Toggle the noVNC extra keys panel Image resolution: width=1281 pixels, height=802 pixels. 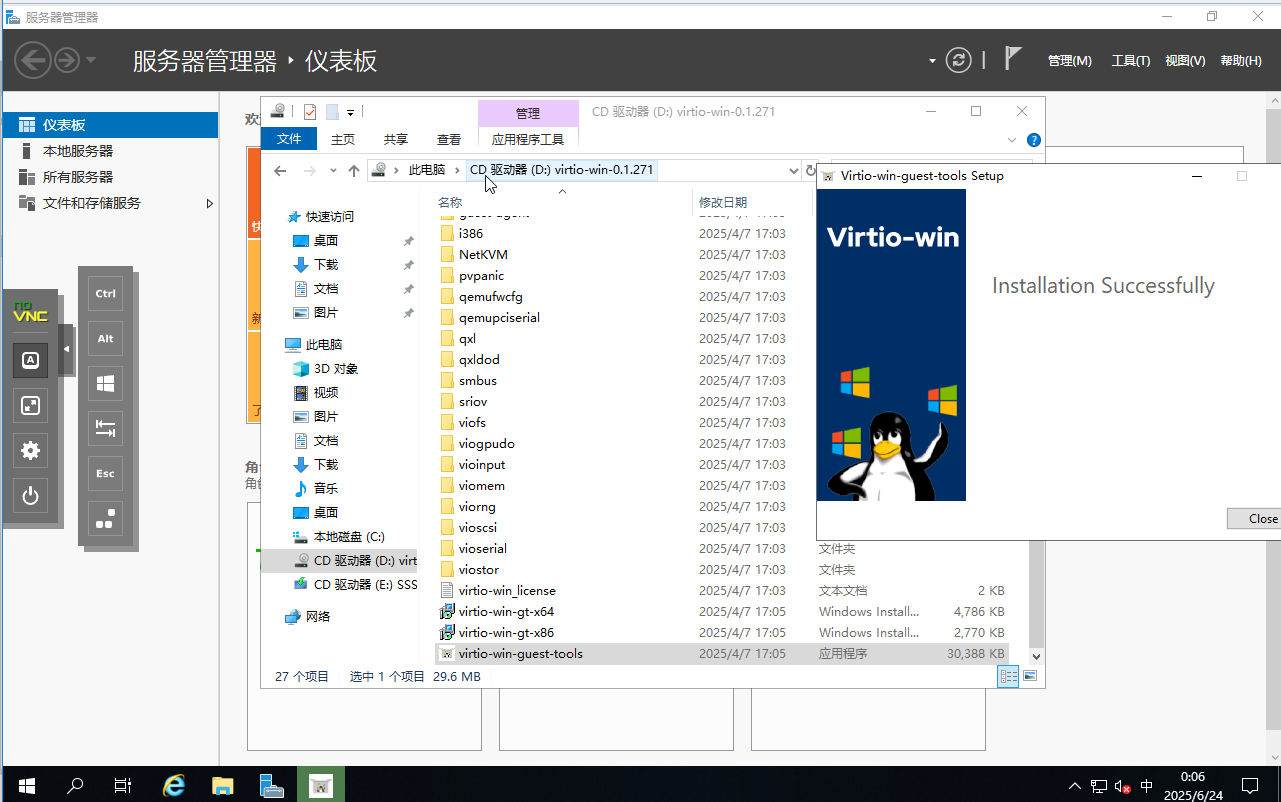[x=30, y=360]
